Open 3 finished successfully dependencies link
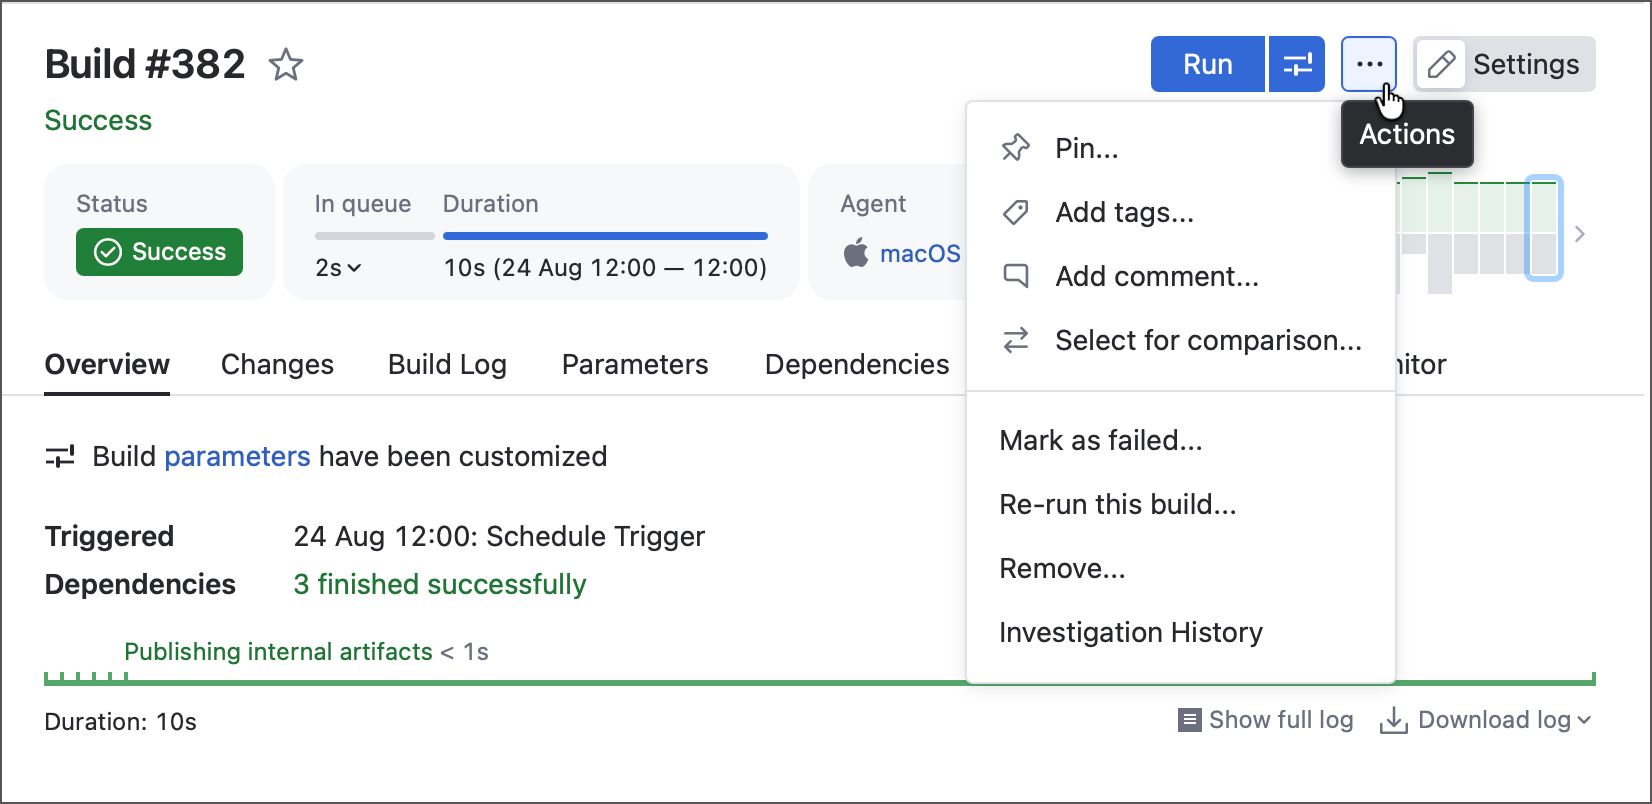The image size is (1652, 804). point(440,585)
